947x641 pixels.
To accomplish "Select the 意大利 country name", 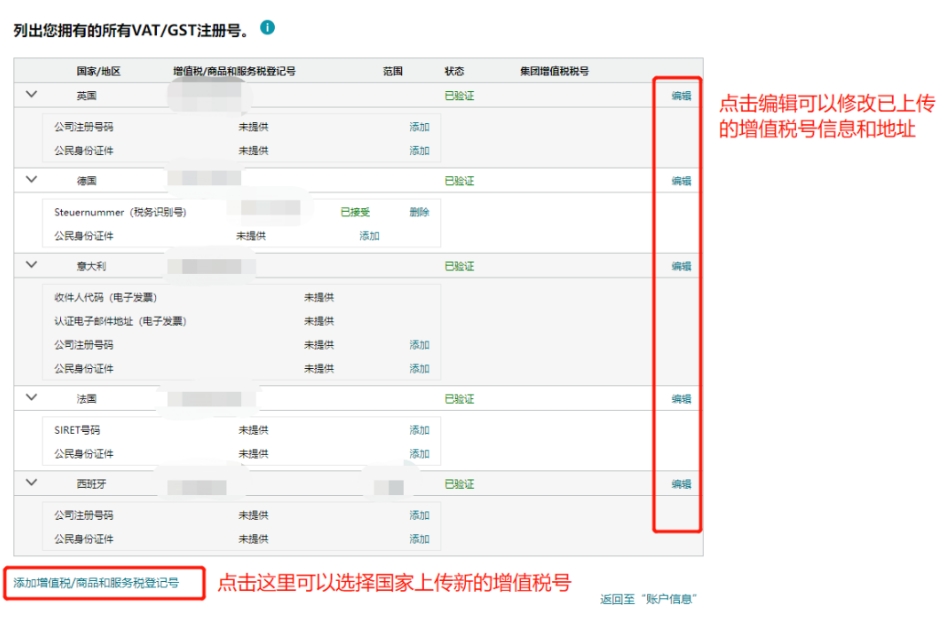I will pyautogui.click(x=91, y=266).
